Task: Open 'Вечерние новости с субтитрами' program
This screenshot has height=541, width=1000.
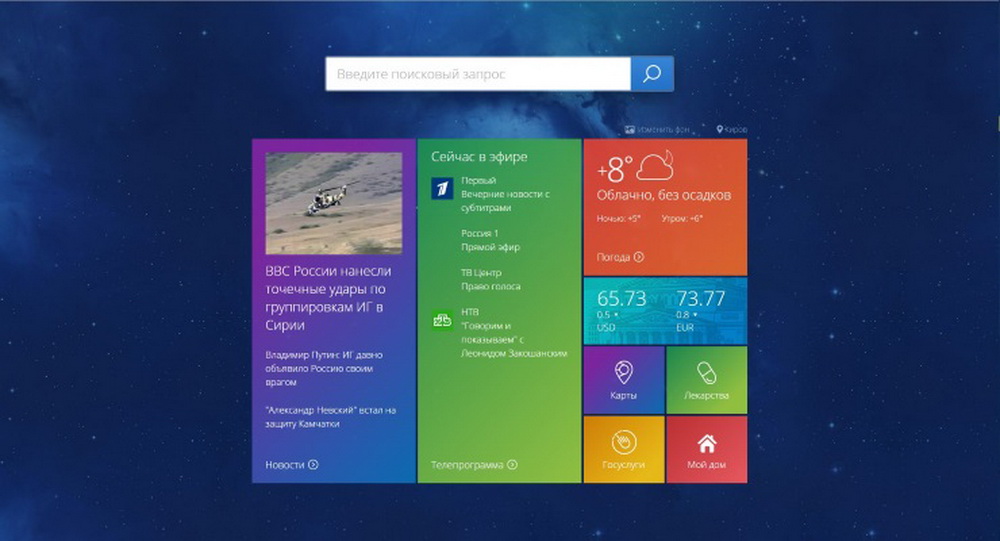Action: [505, 201]
